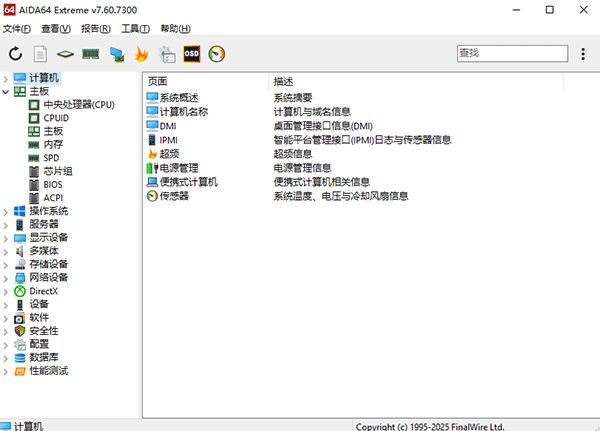Expand the 操作系统 tree node
The image size is (600, 431).
click(x=5, y=212)
